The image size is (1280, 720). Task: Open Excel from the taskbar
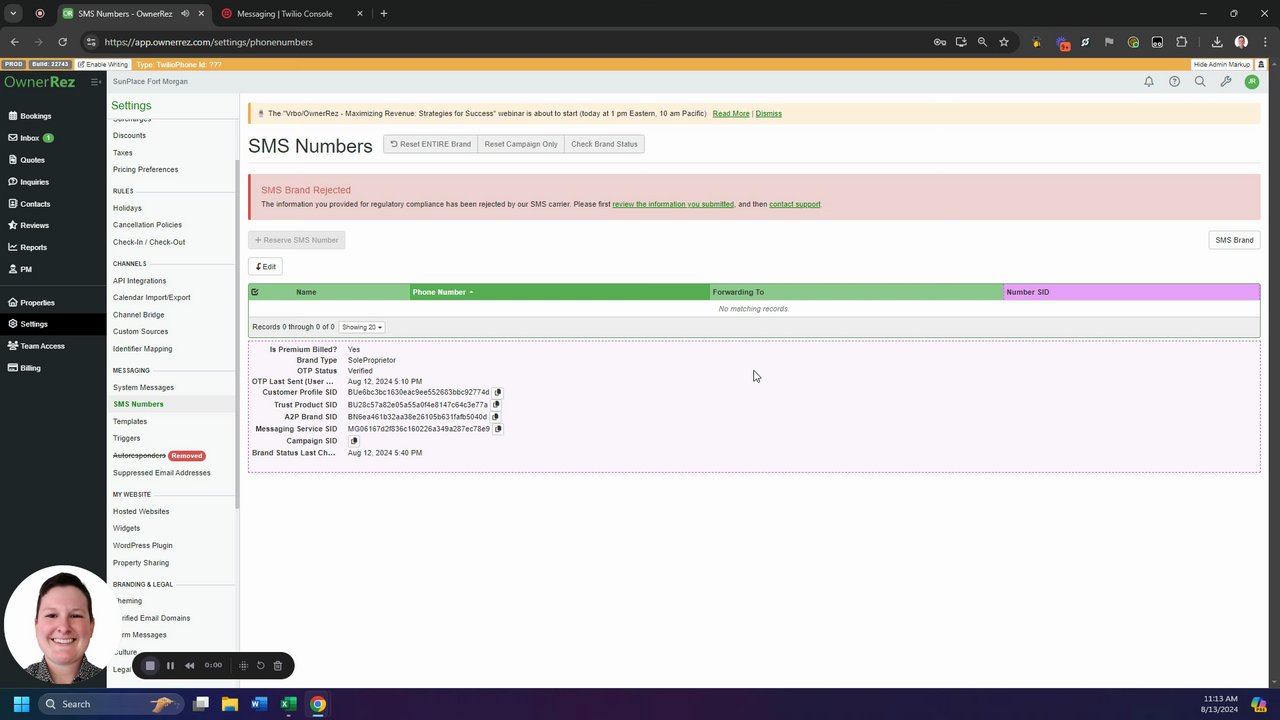(x=288, y=704)
